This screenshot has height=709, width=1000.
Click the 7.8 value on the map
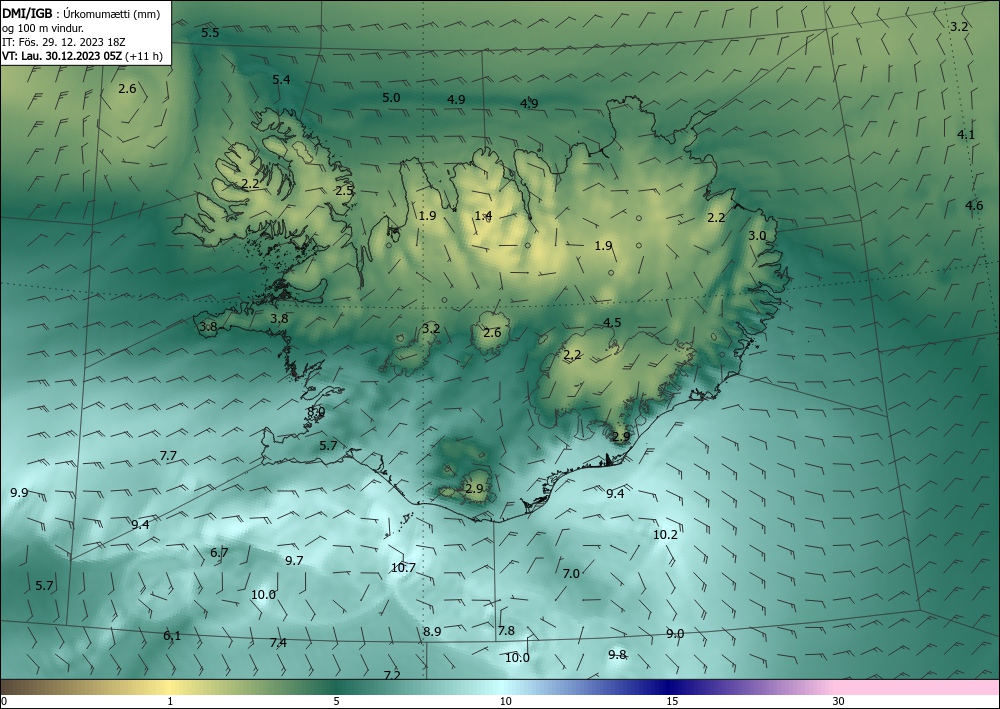(x=506, y=631)
